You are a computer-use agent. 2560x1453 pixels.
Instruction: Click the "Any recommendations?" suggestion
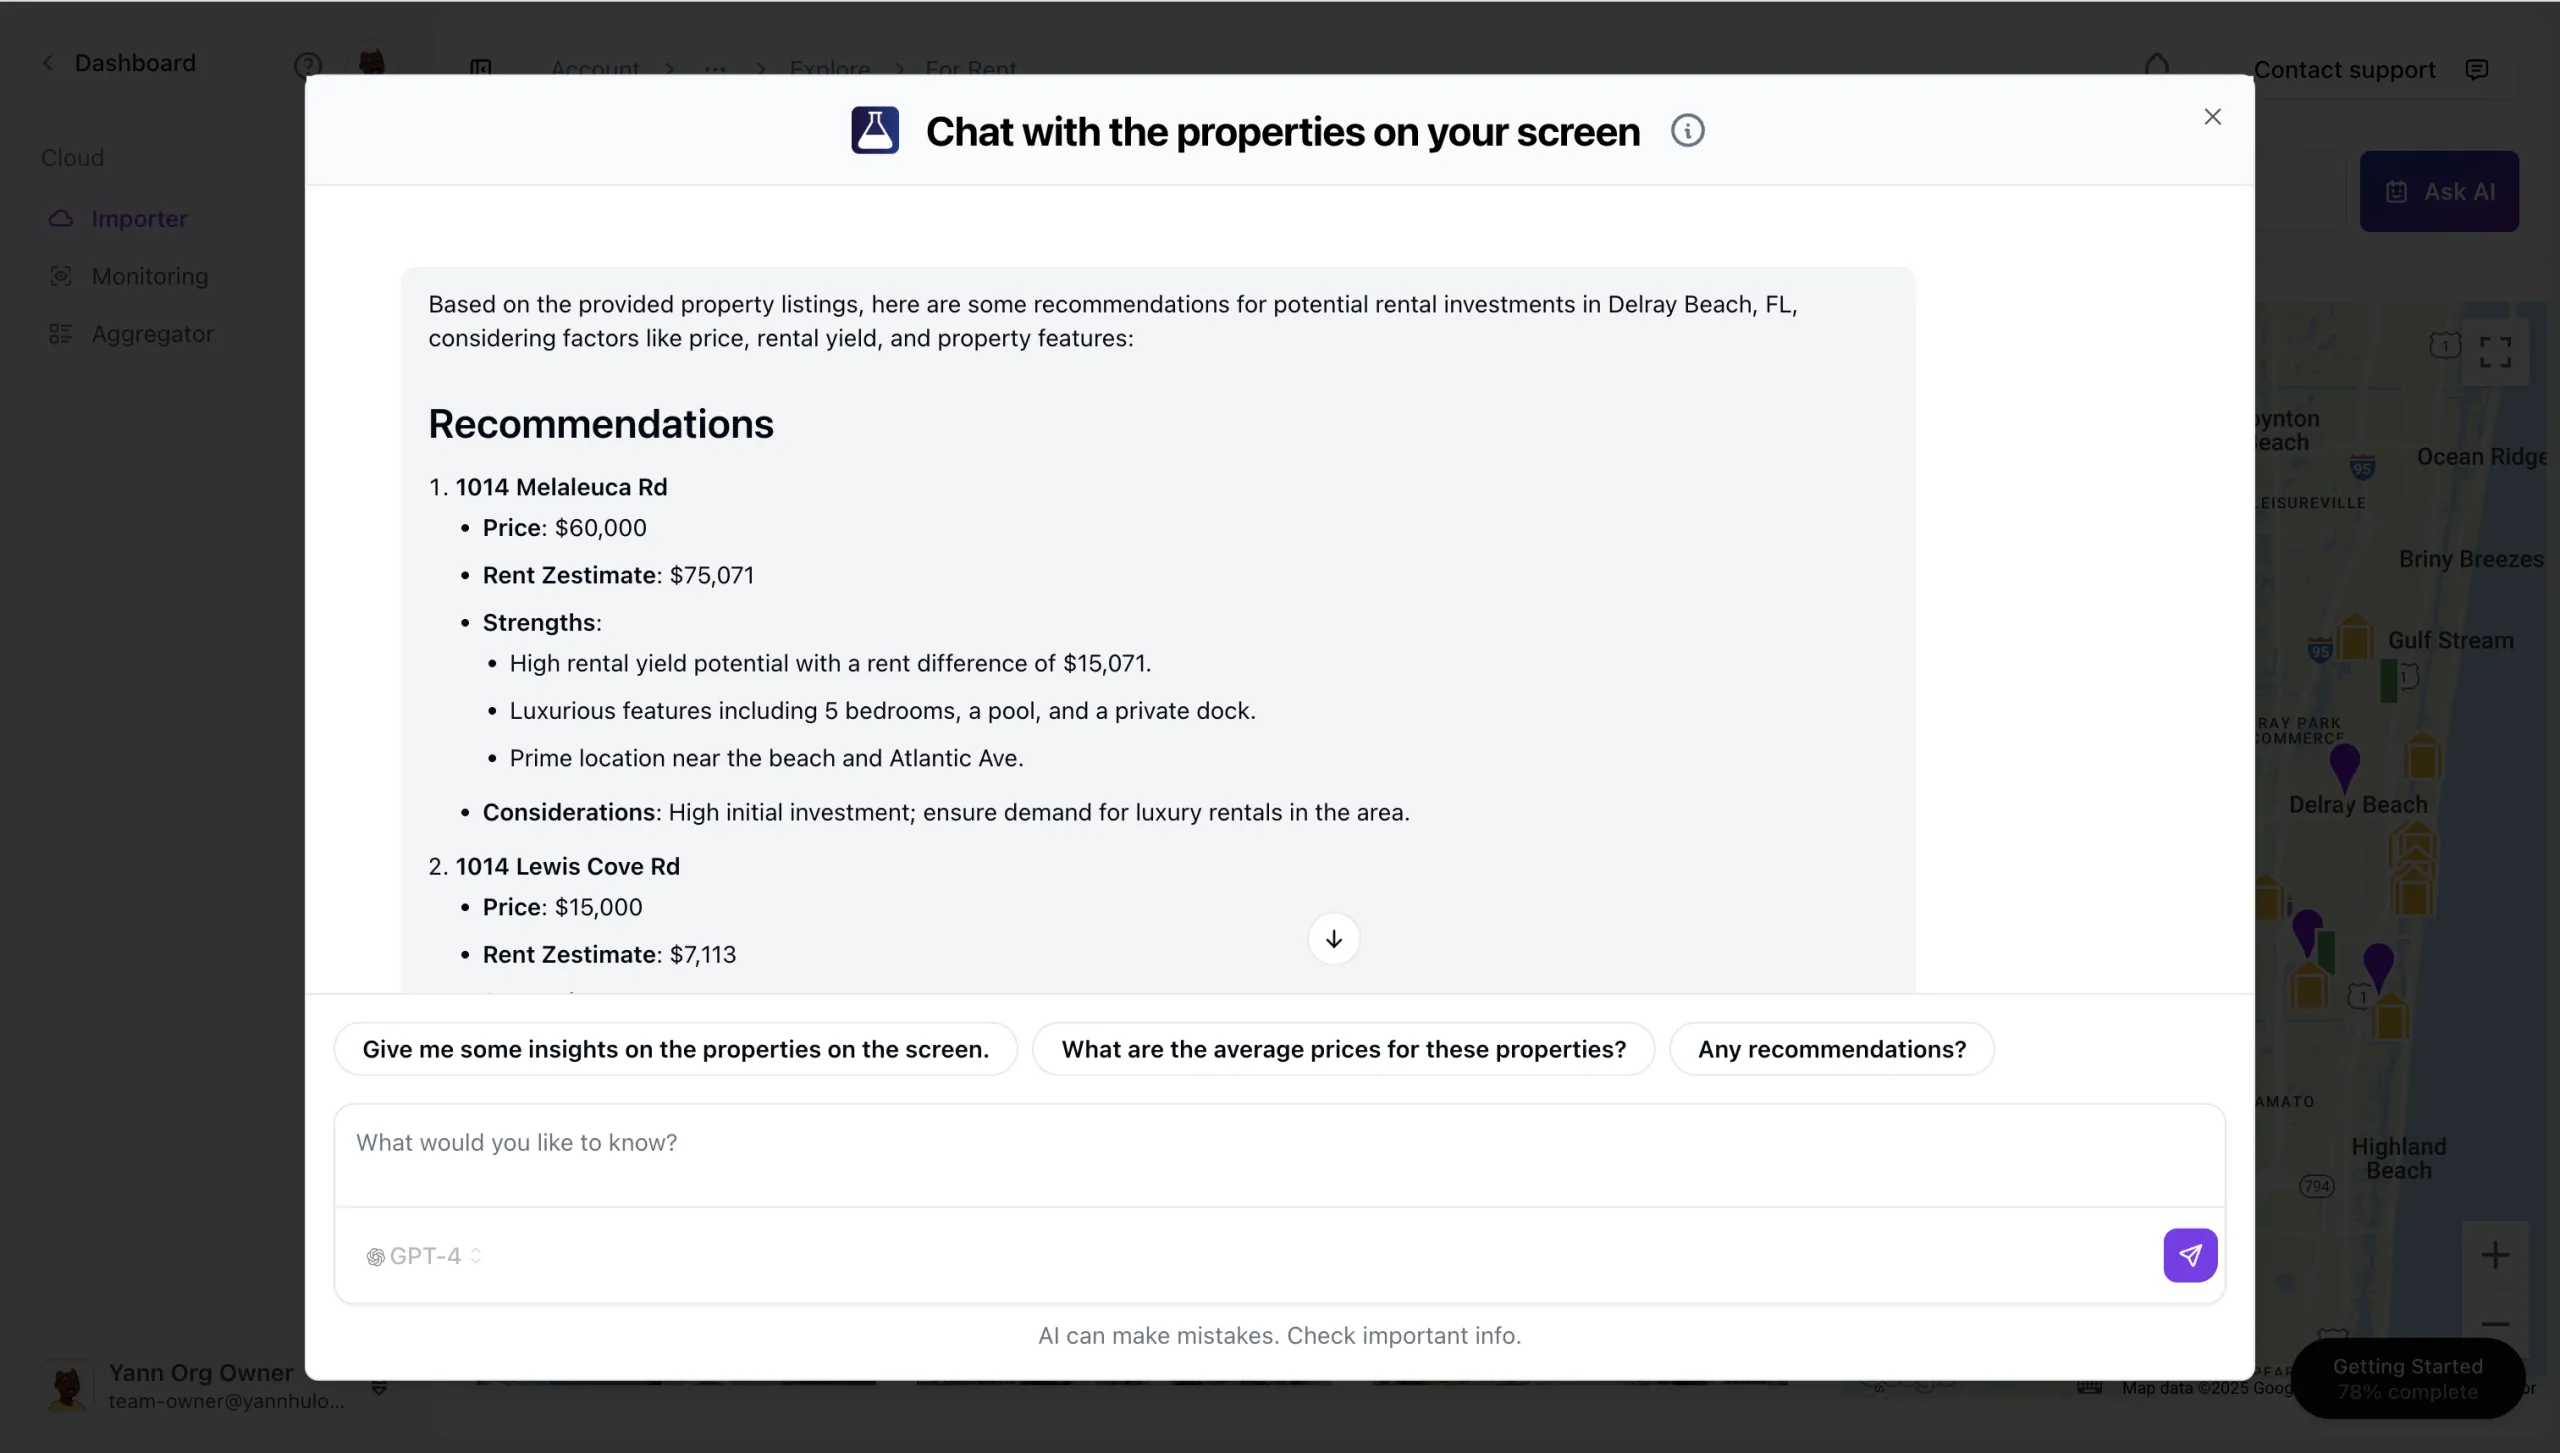click(x=1831, y=1049)
